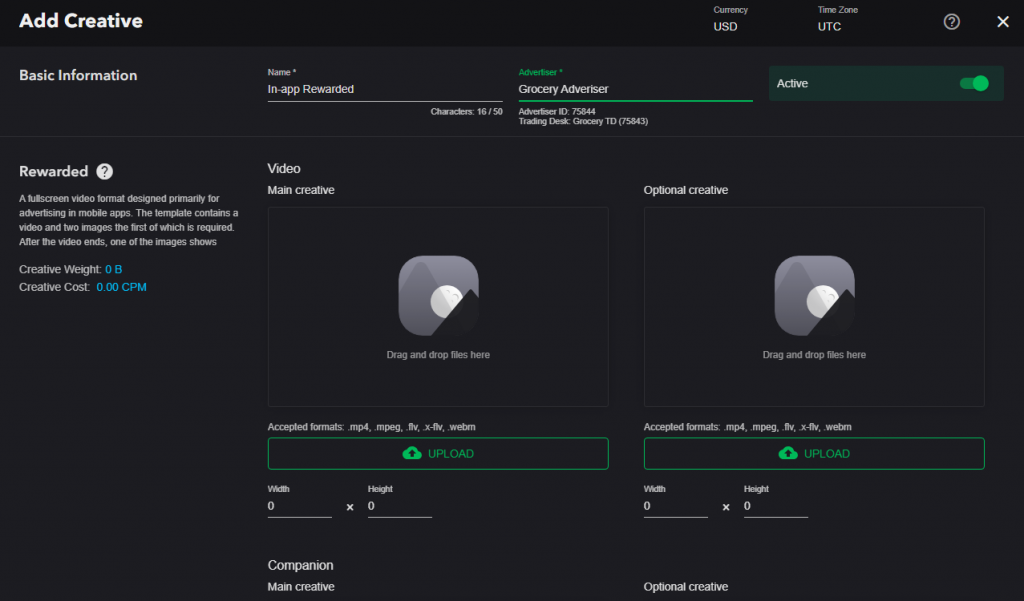
Task: Open the header help question-mark icon
Action: point(951,21)
